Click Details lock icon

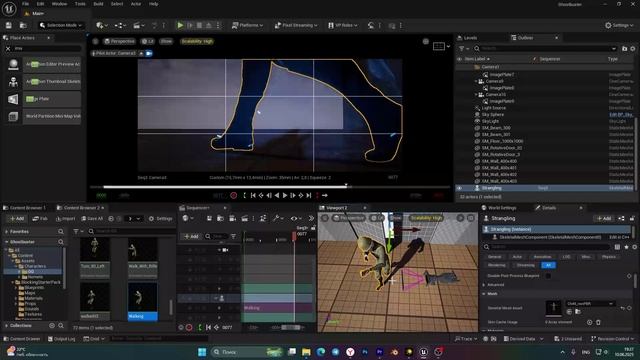click(632, 219)
